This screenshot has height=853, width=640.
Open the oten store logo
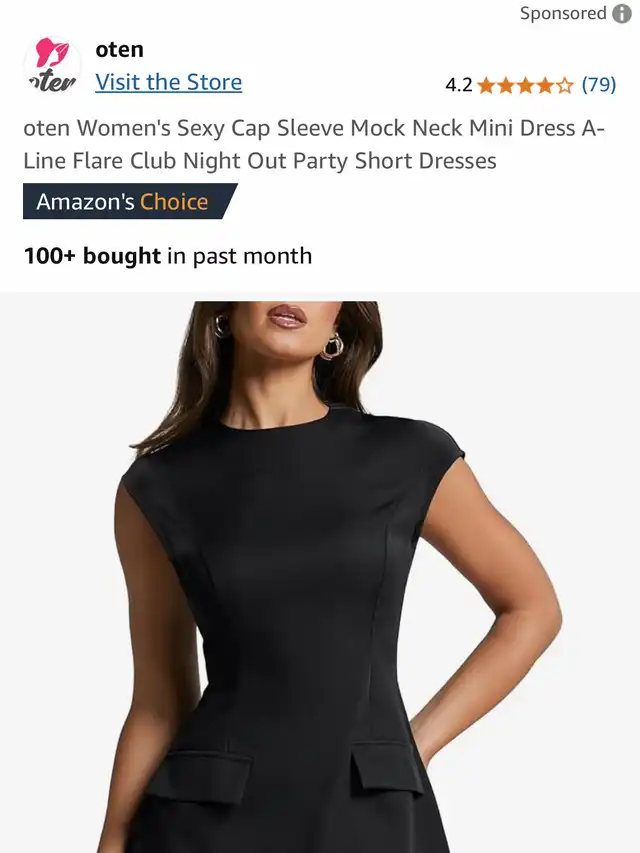pyautogui.click(x=52, y=65)
